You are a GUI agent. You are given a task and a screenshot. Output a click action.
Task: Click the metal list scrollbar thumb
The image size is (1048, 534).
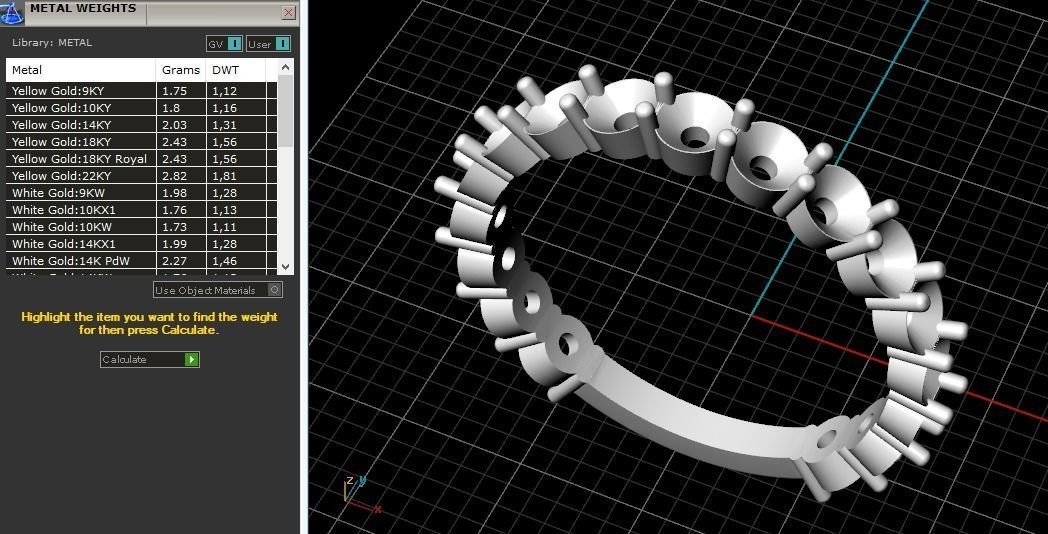[x=285, y=110]
